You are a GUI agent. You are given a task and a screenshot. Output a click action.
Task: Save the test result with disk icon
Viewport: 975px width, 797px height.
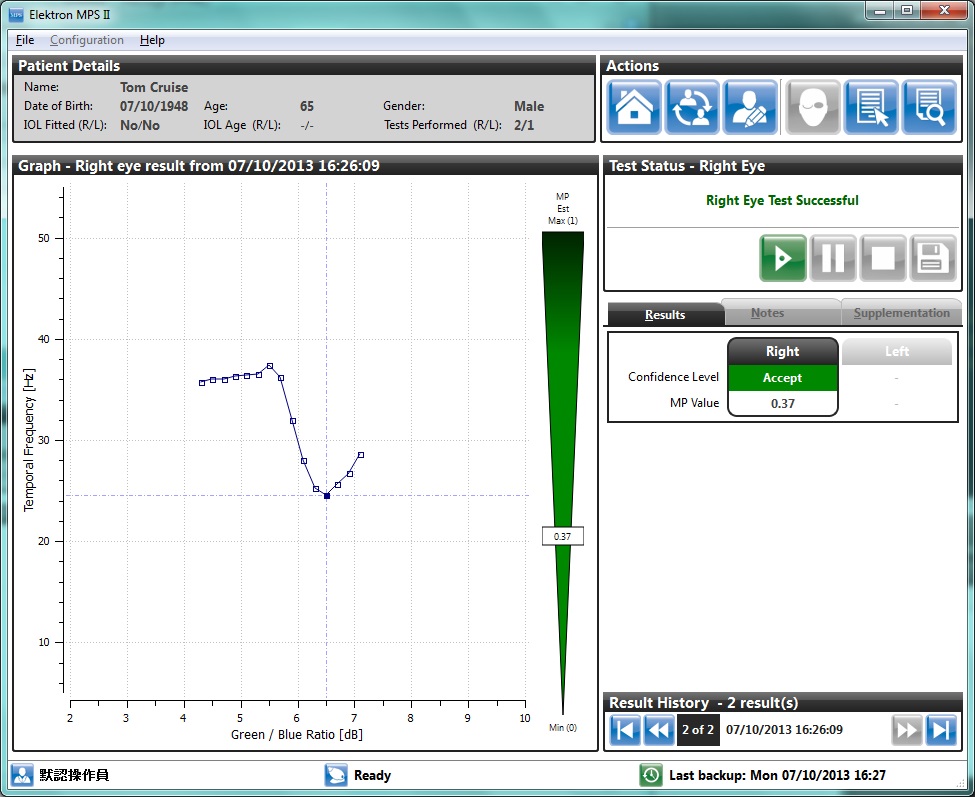(x=932, y=258)
